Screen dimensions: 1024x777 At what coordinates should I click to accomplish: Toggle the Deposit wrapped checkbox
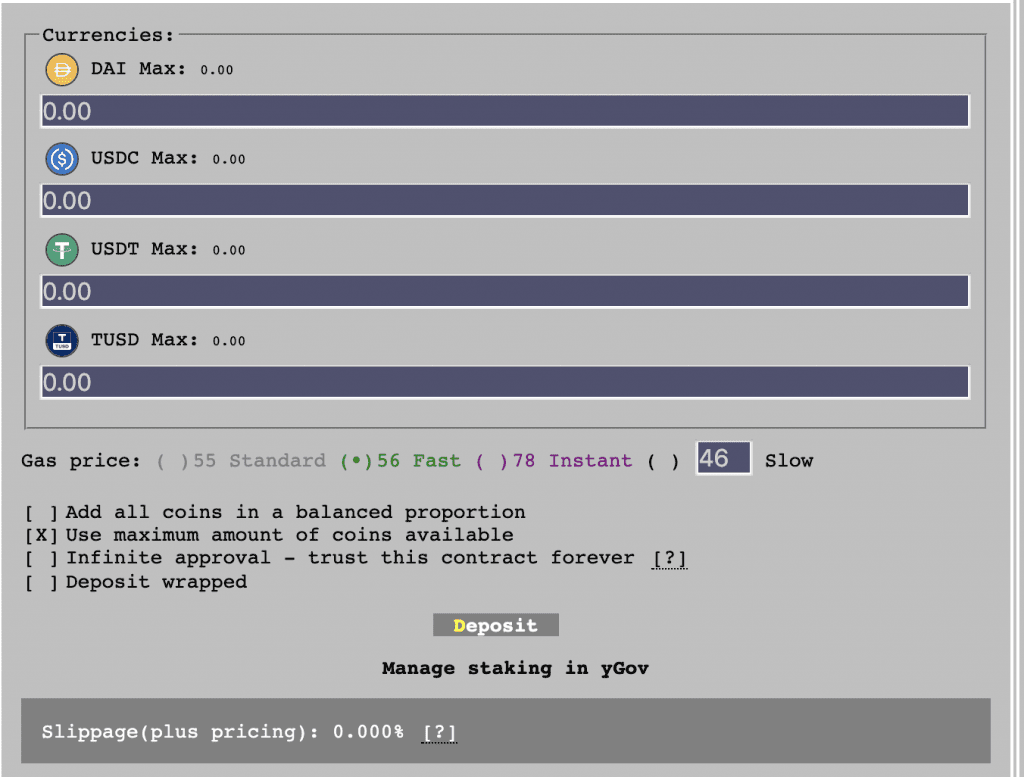42,582
